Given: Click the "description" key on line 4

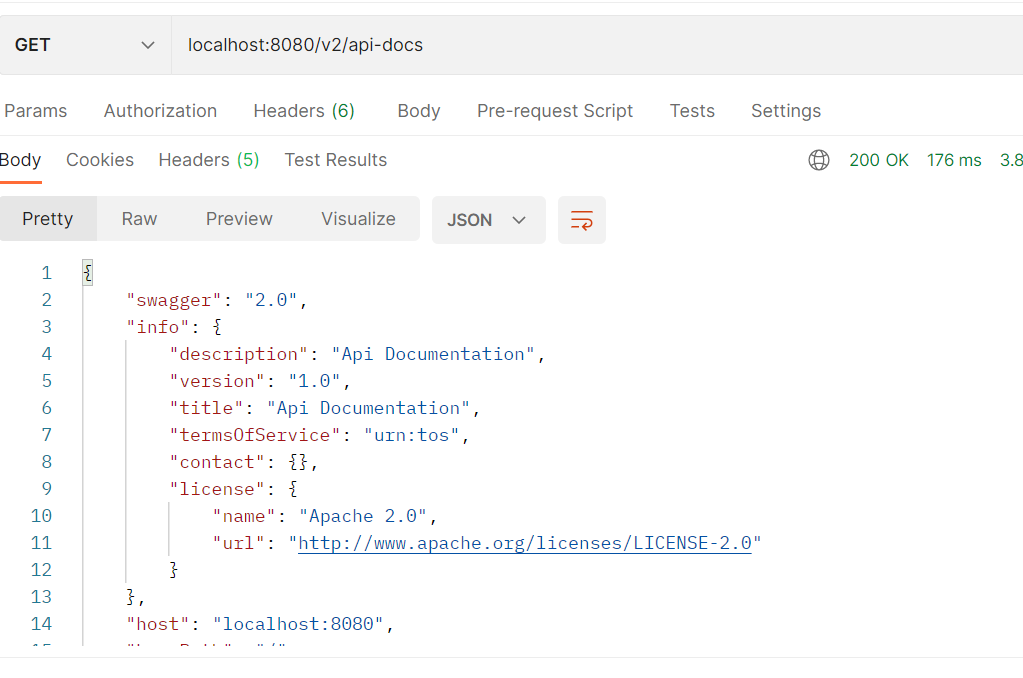Looking at the screenshot, I should click(238, 354).
